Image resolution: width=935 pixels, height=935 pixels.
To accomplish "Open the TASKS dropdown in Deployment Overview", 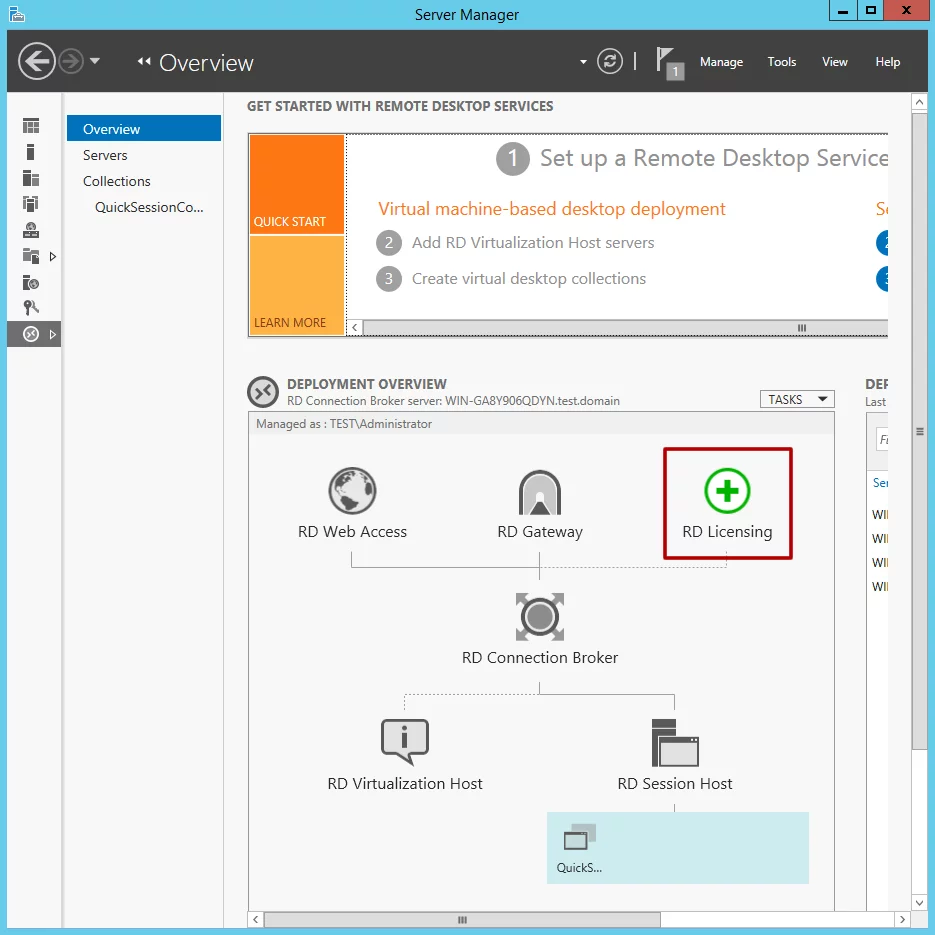I will click(x=797, y=399).
